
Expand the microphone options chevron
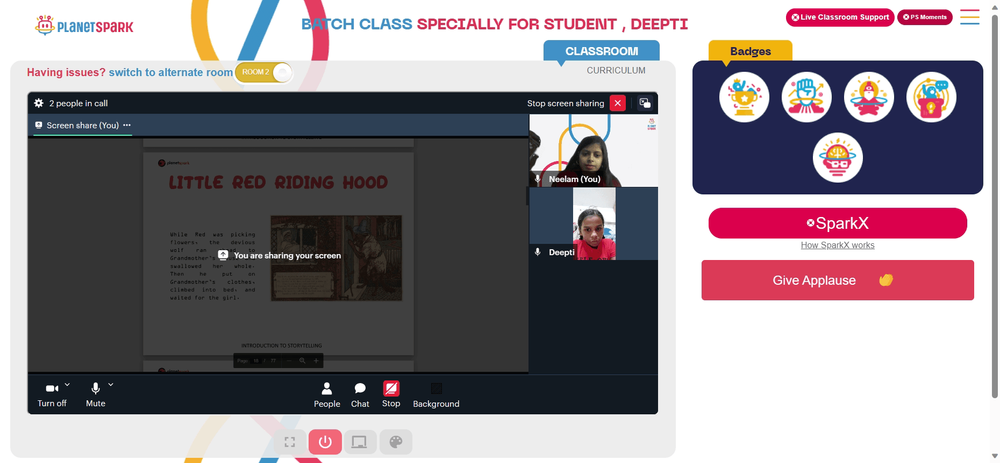[111, 385]
